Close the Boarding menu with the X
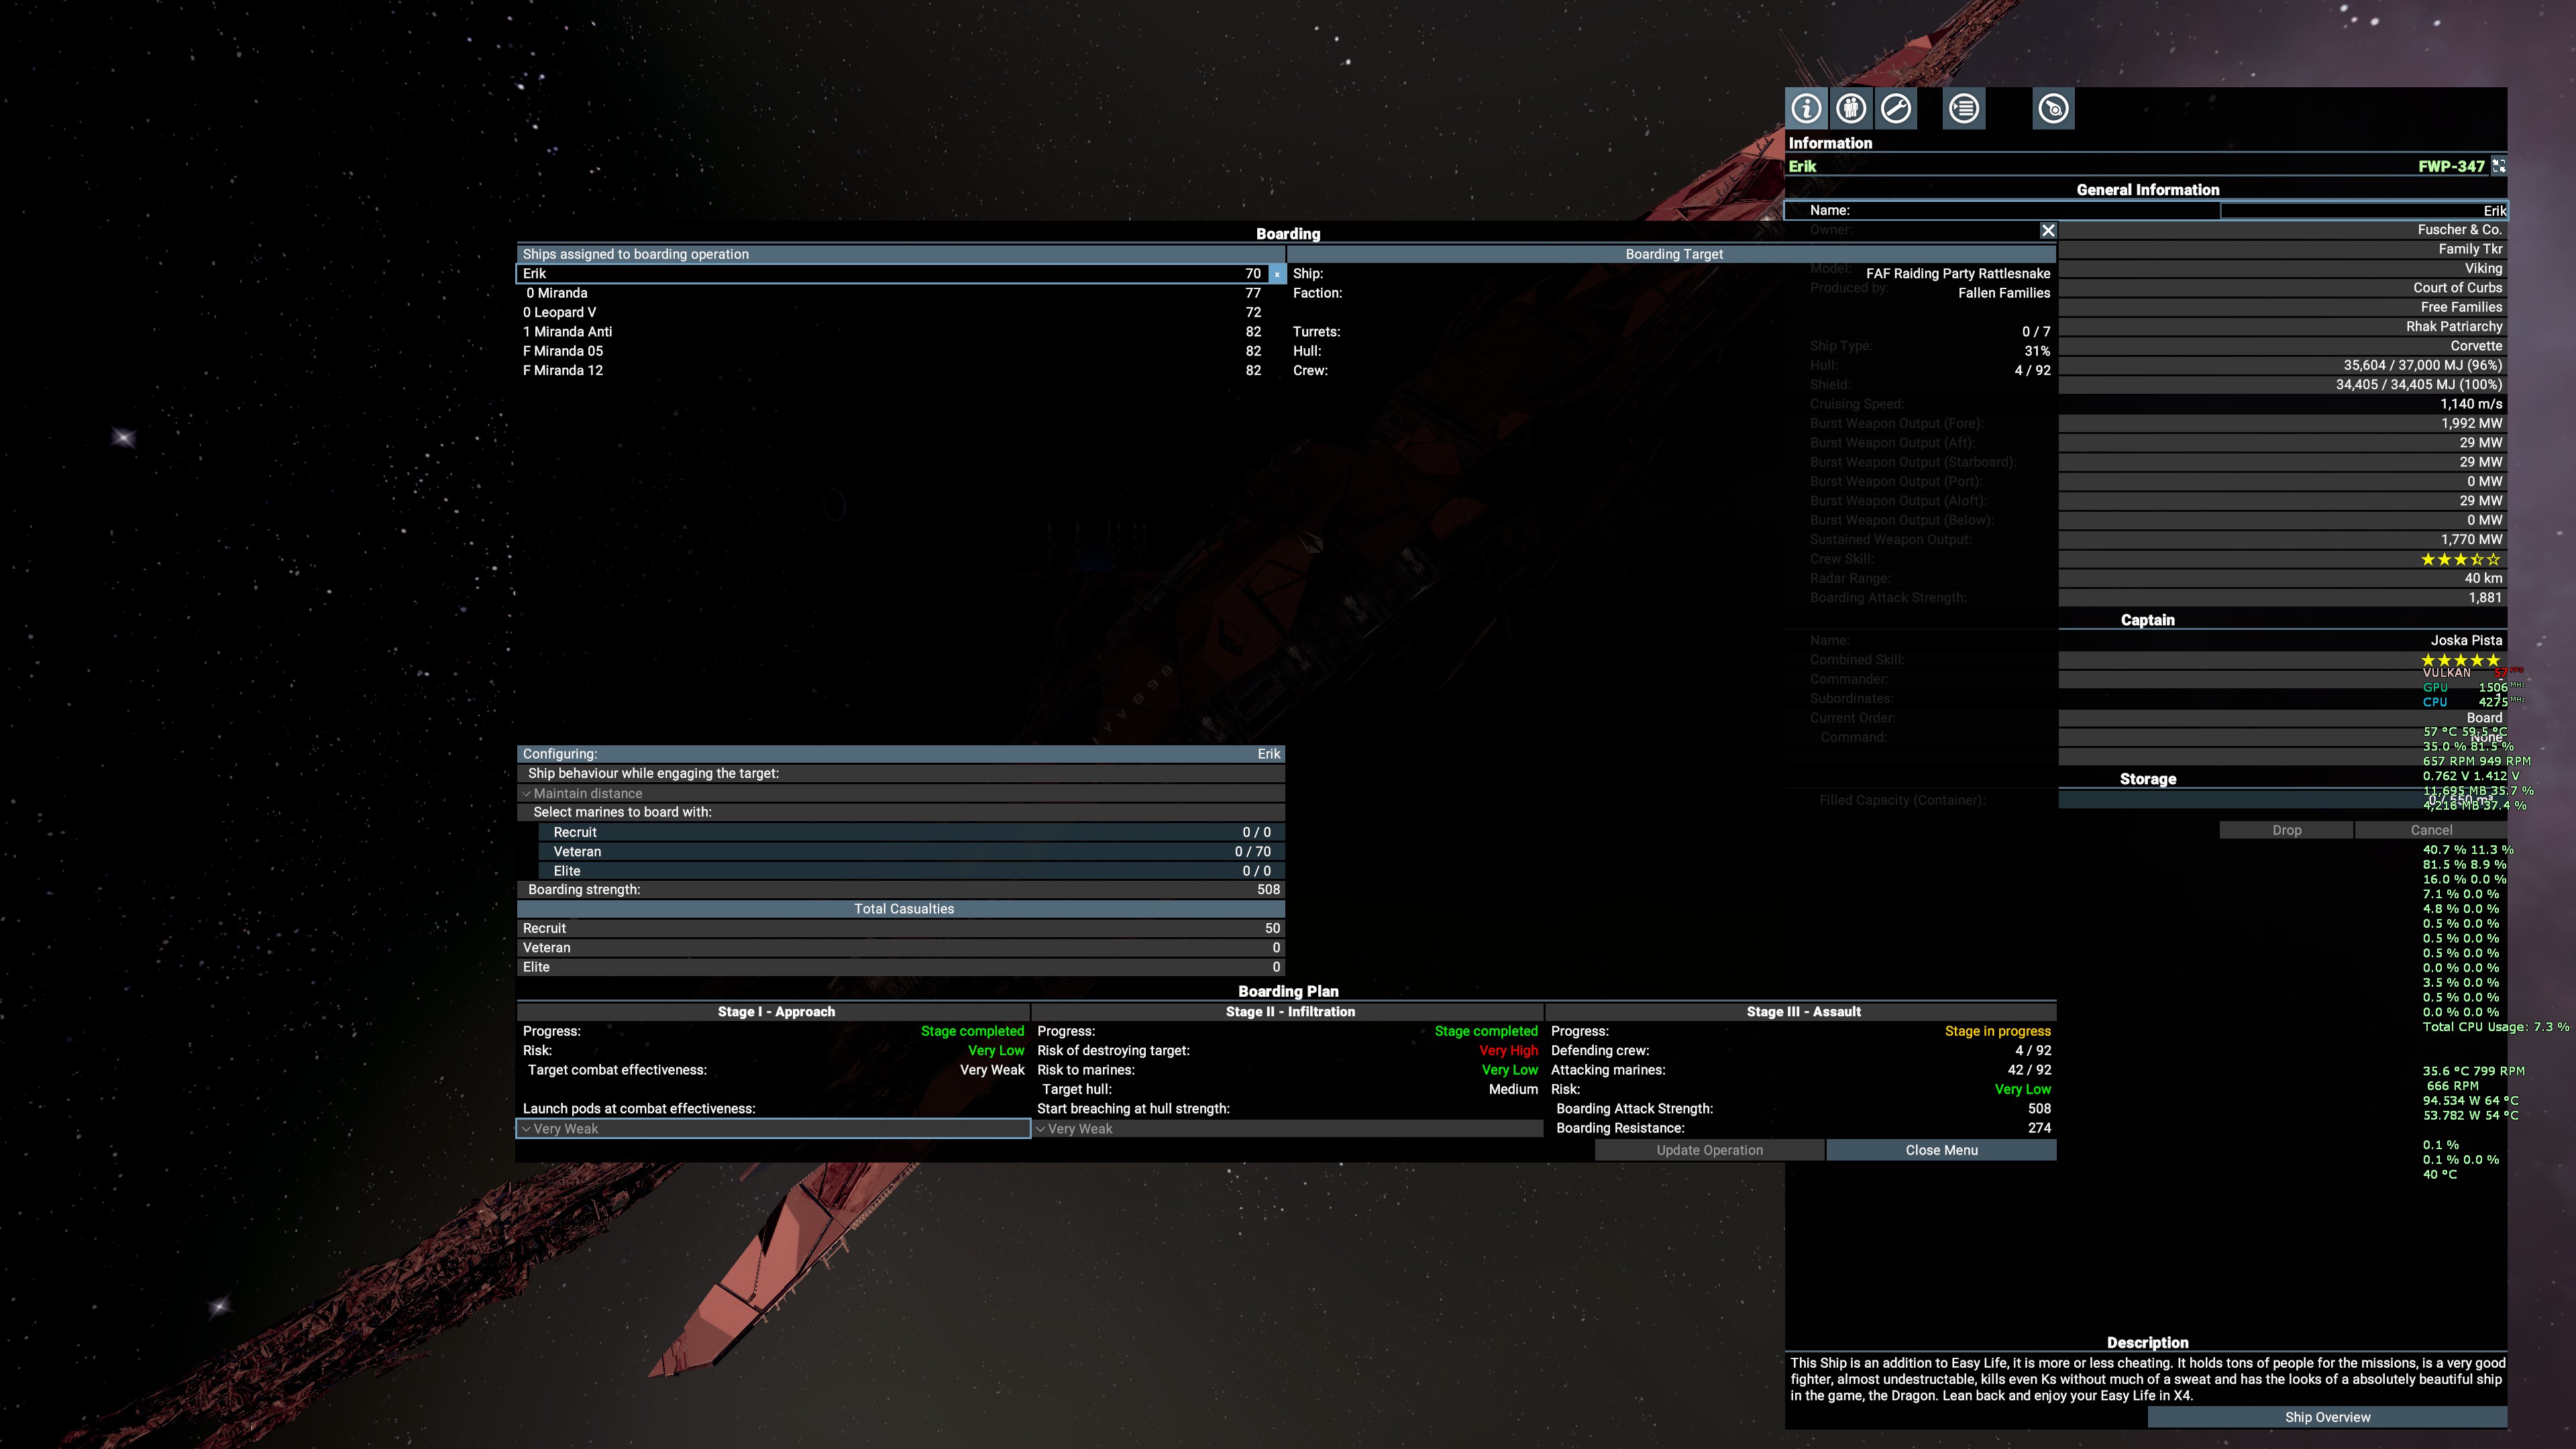Screen dimensions: 2576x1449 pyautogui.click(x=2048, y=230)
